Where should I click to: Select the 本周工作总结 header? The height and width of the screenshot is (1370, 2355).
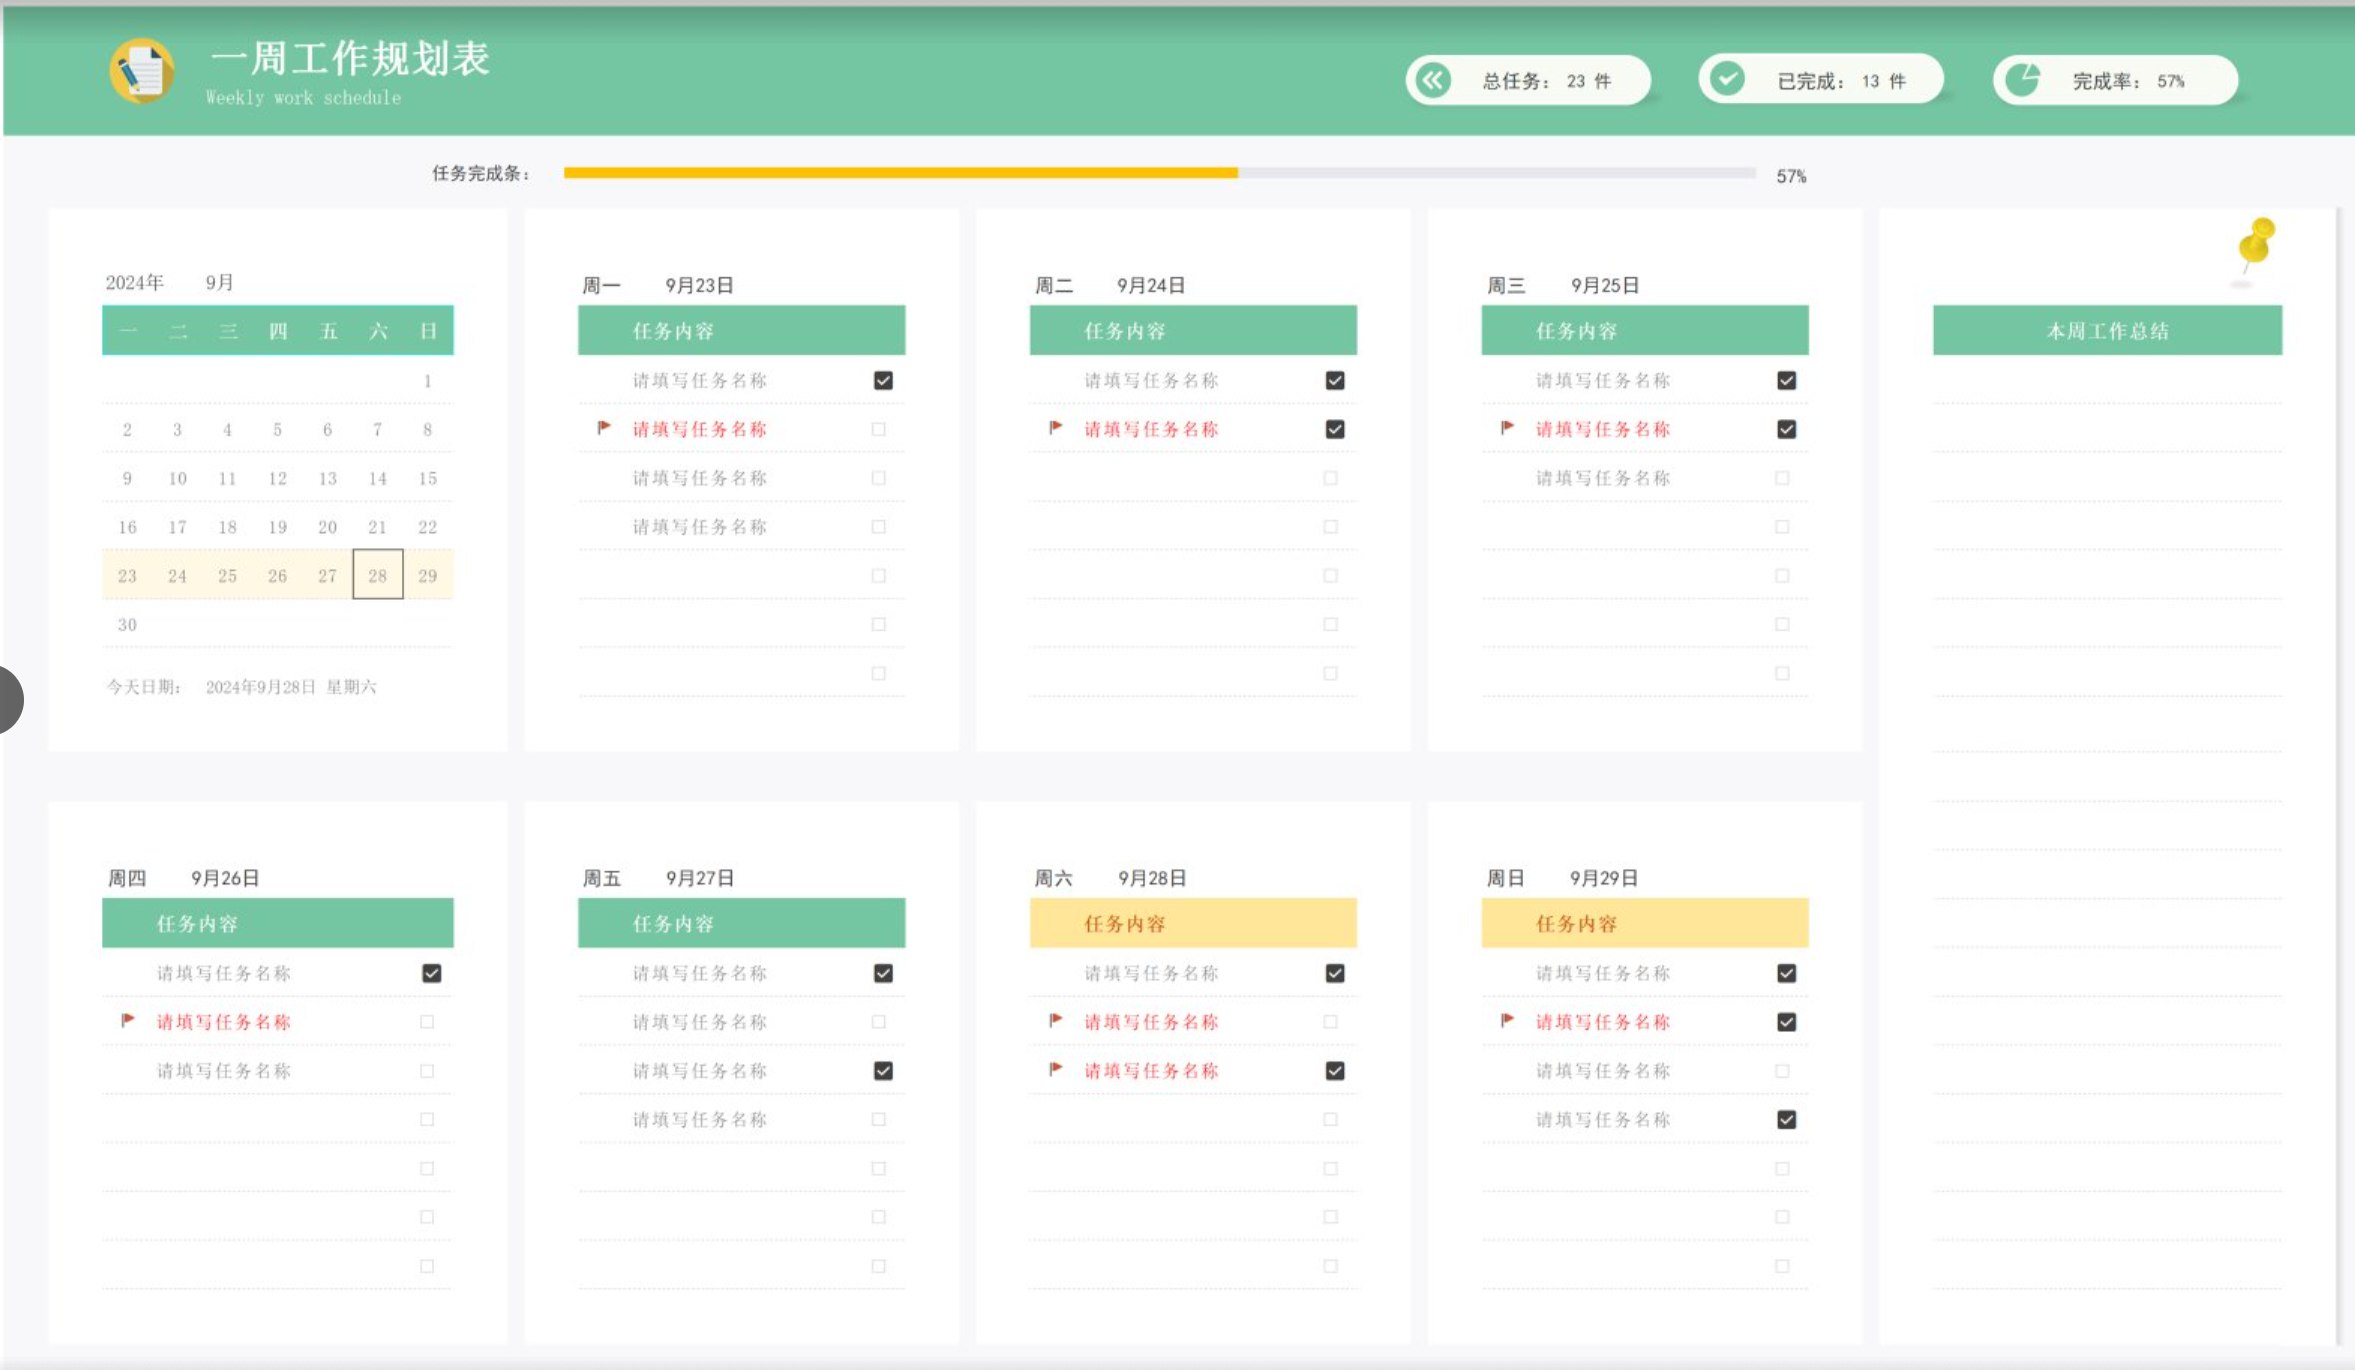tap(2107, 331)
